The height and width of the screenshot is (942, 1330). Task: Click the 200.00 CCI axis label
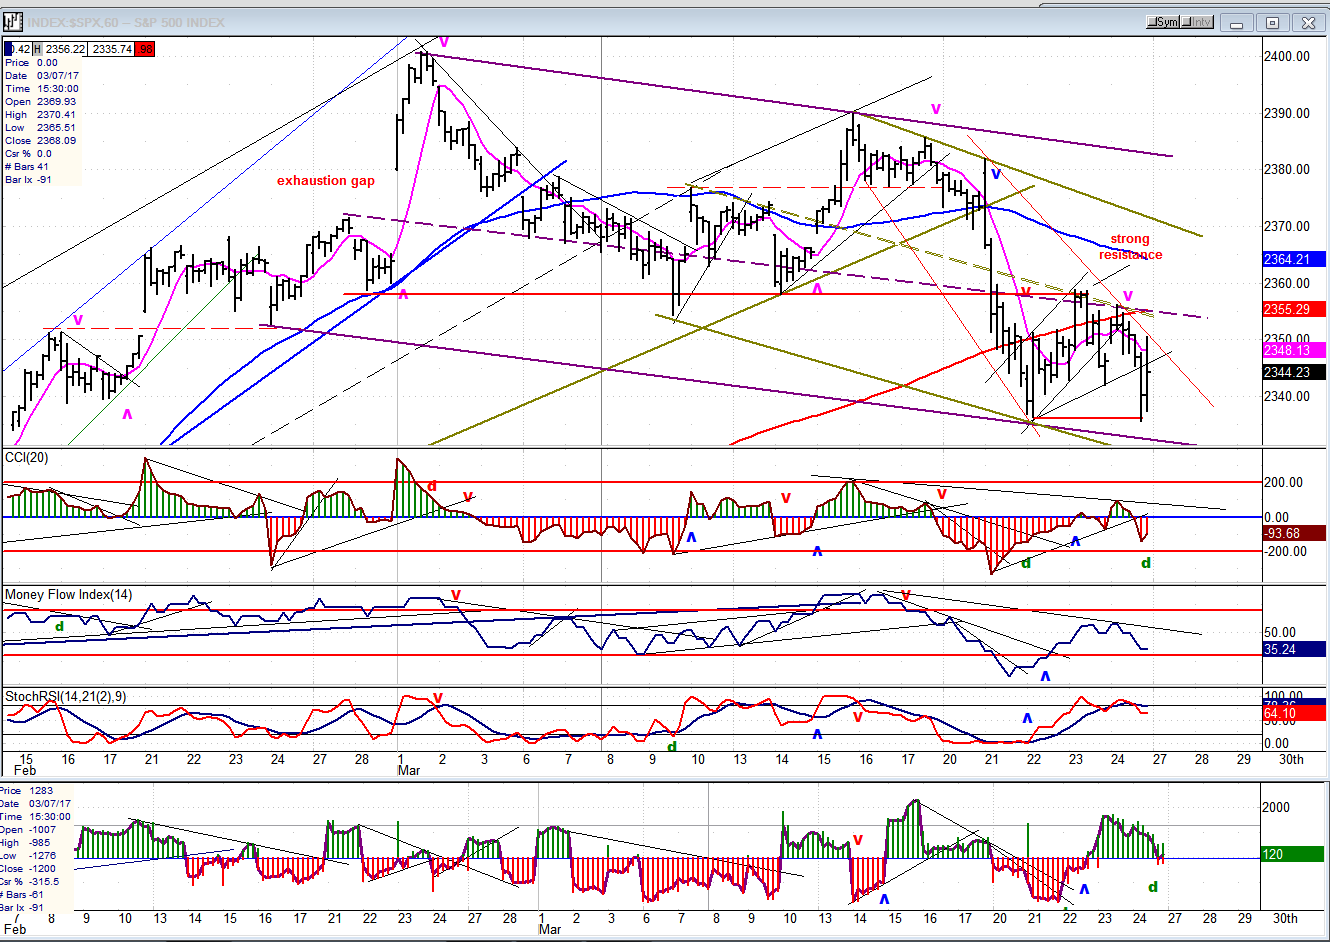(x=1284, y=482)
